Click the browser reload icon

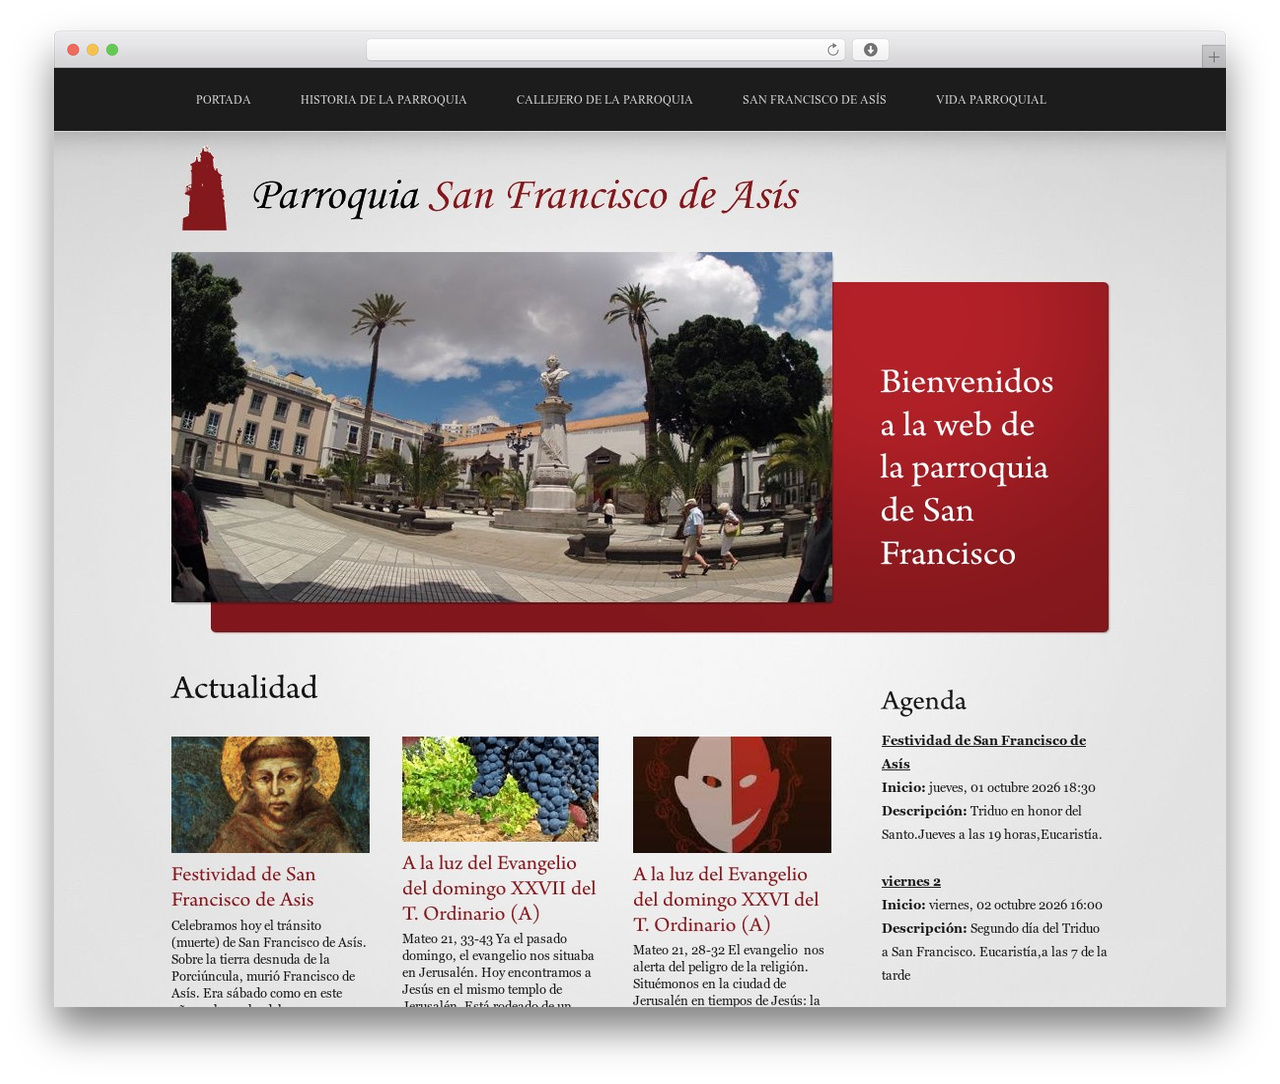pos(832,50)
